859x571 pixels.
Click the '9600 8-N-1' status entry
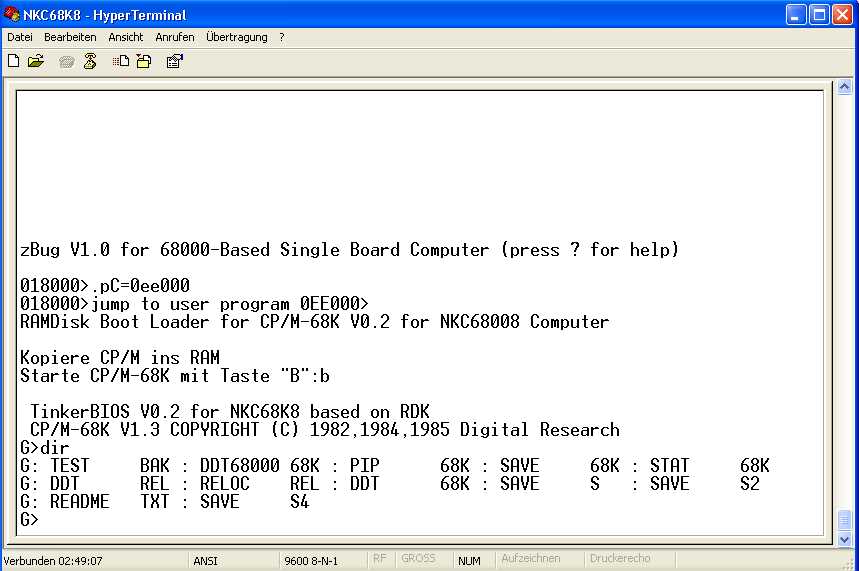pyautogui.click(x=311, y=561)
